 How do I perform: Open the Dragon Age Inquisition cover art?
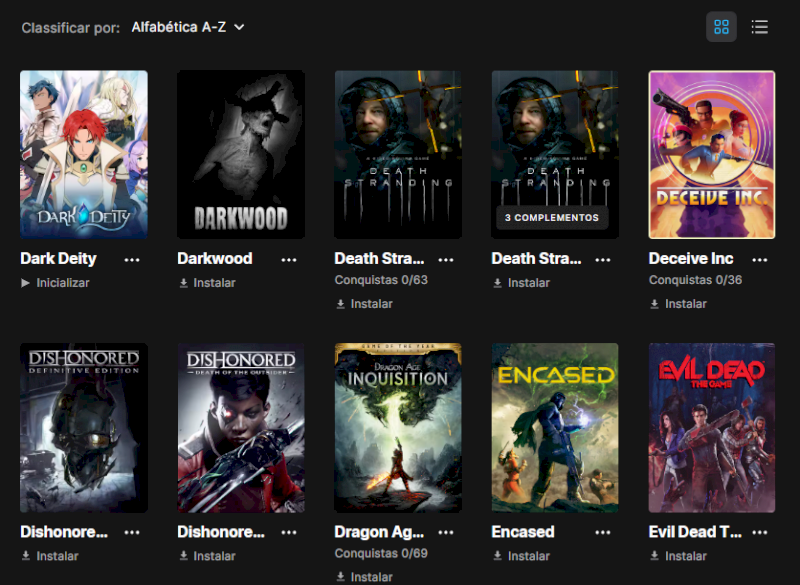click(x=398, y=428)
